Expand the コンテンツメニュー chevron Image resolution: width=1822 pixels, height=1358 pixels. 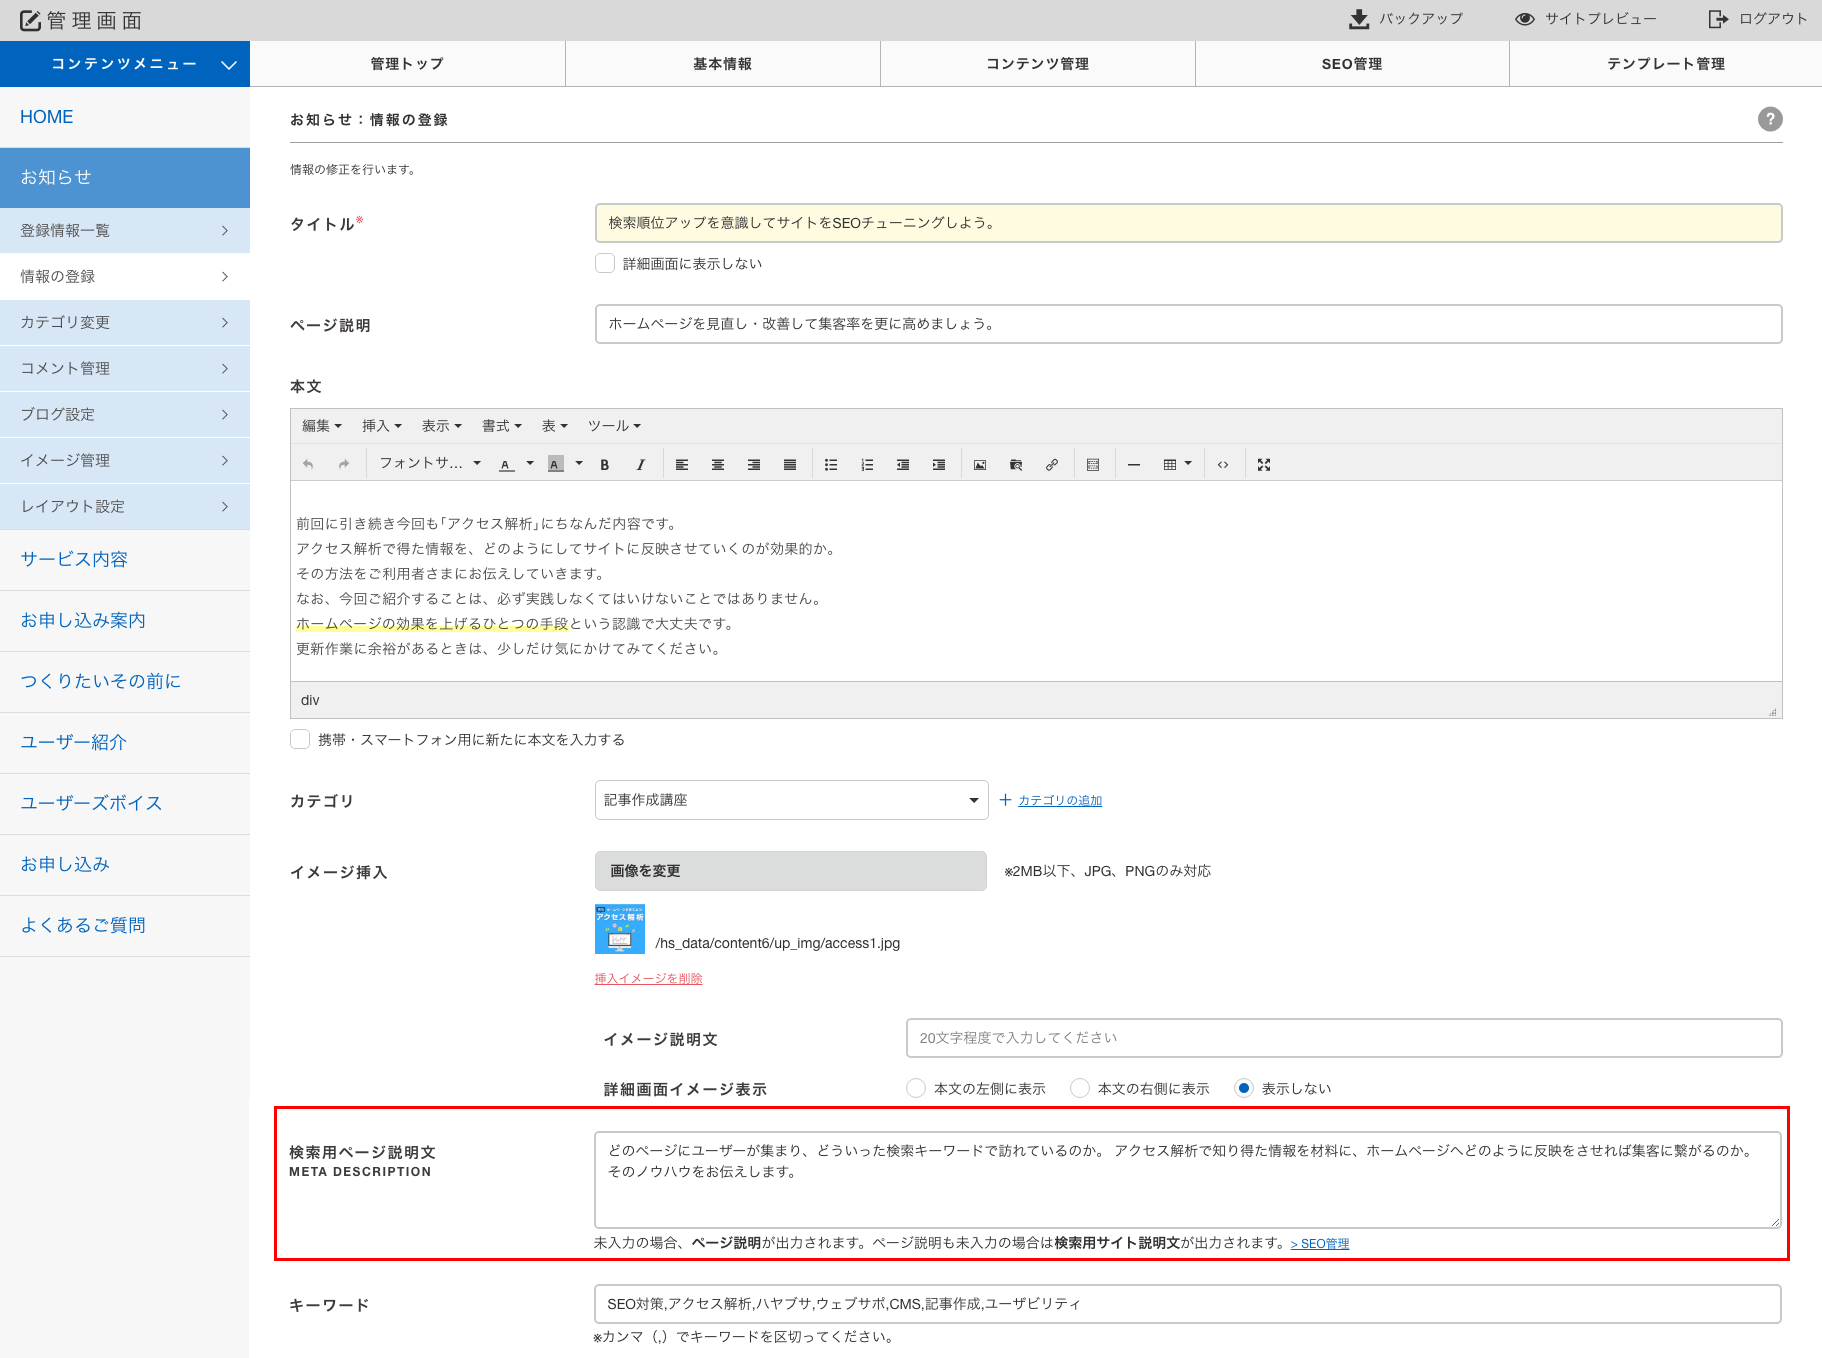click(x=229, y=65)
